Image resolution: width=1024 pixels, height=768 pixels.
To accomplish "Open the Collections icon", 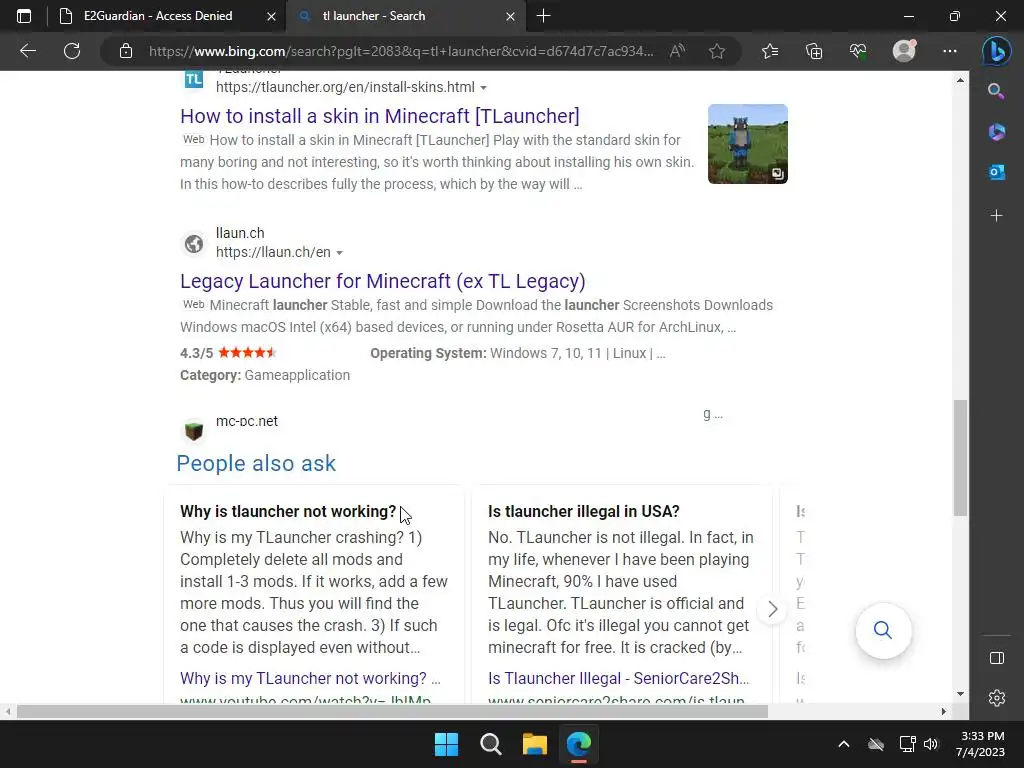I will coord(814,51).
